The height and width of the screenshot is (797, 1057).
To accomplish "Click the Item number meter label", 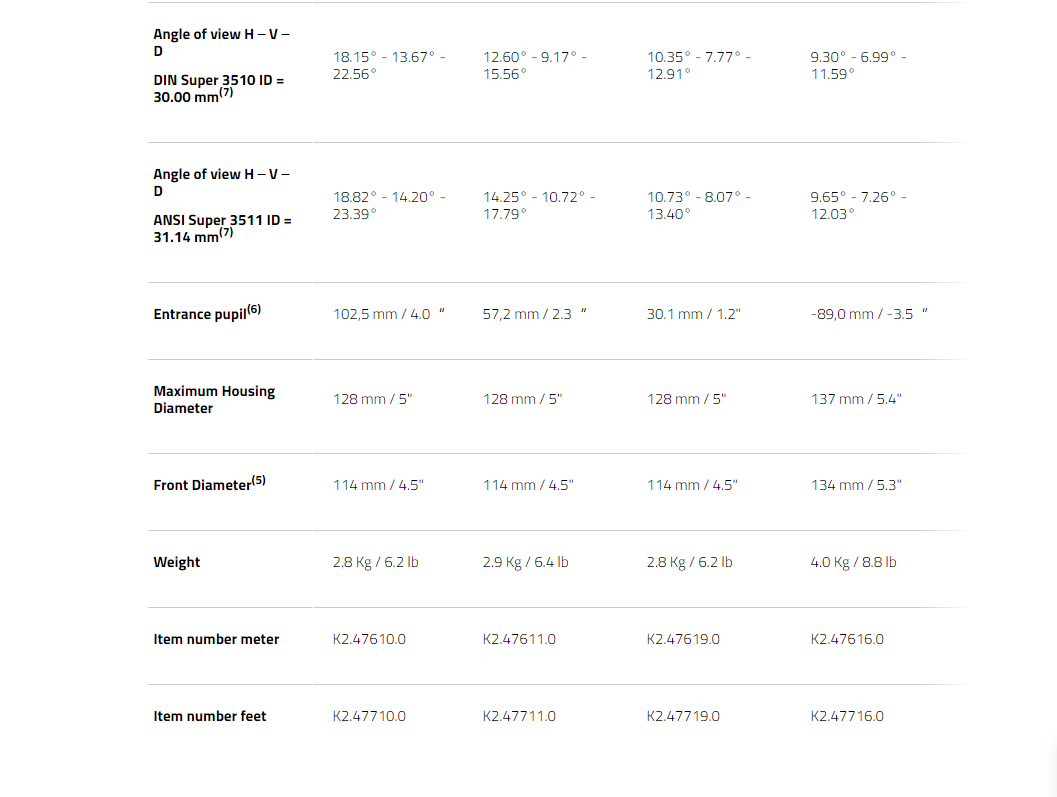I will pyautogui.click(x=216, y=639).
